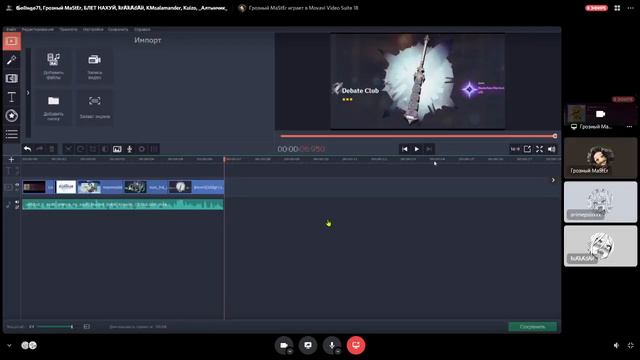Rotate the selected clip
640x360 pixels.
click(x=80, y=149)
